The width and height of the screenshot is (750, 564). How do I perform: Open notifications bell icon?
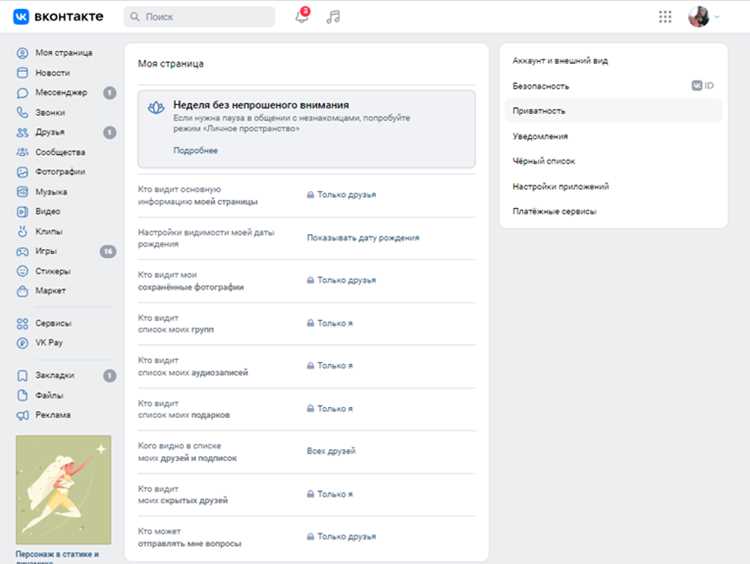302,16
